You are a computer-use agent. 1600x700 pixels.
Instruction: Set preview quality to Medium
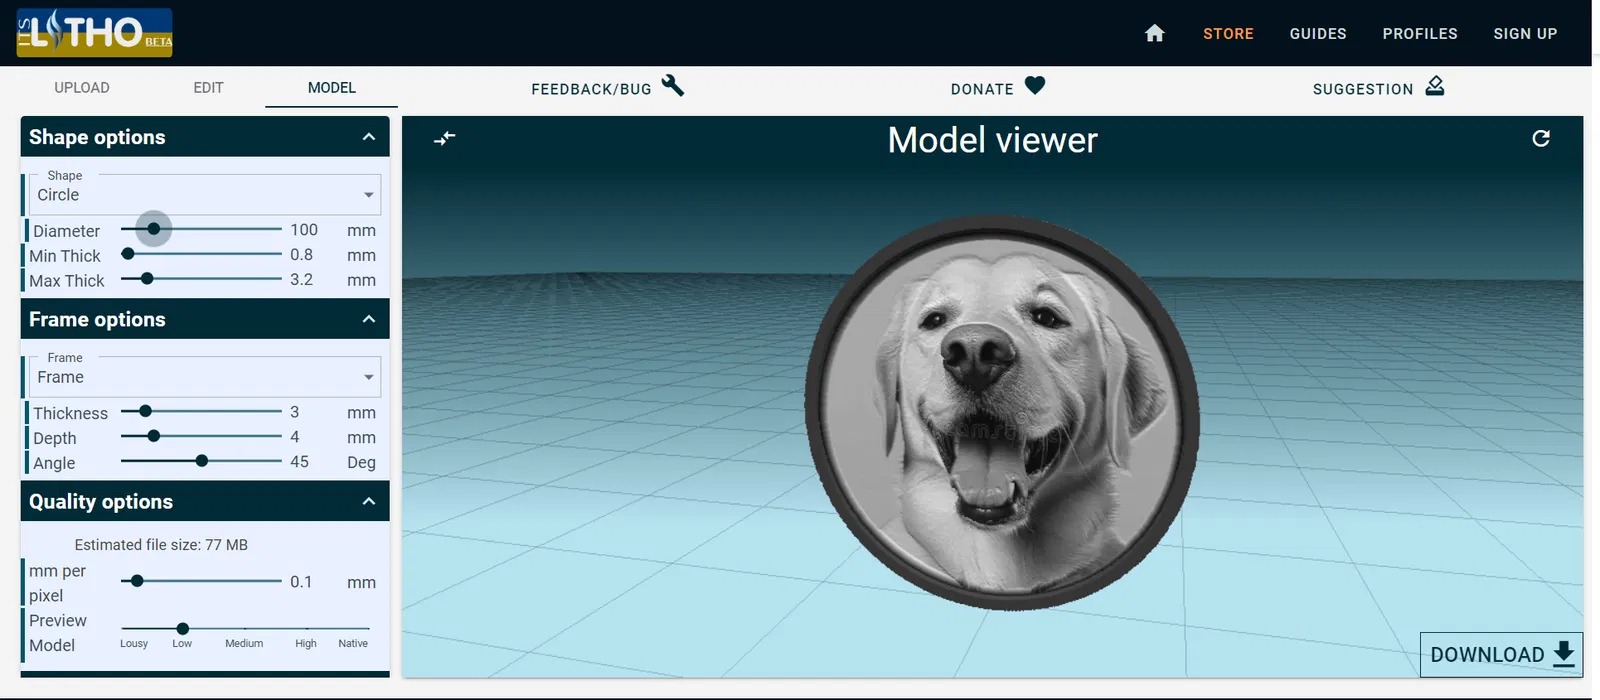coord(244,644)
